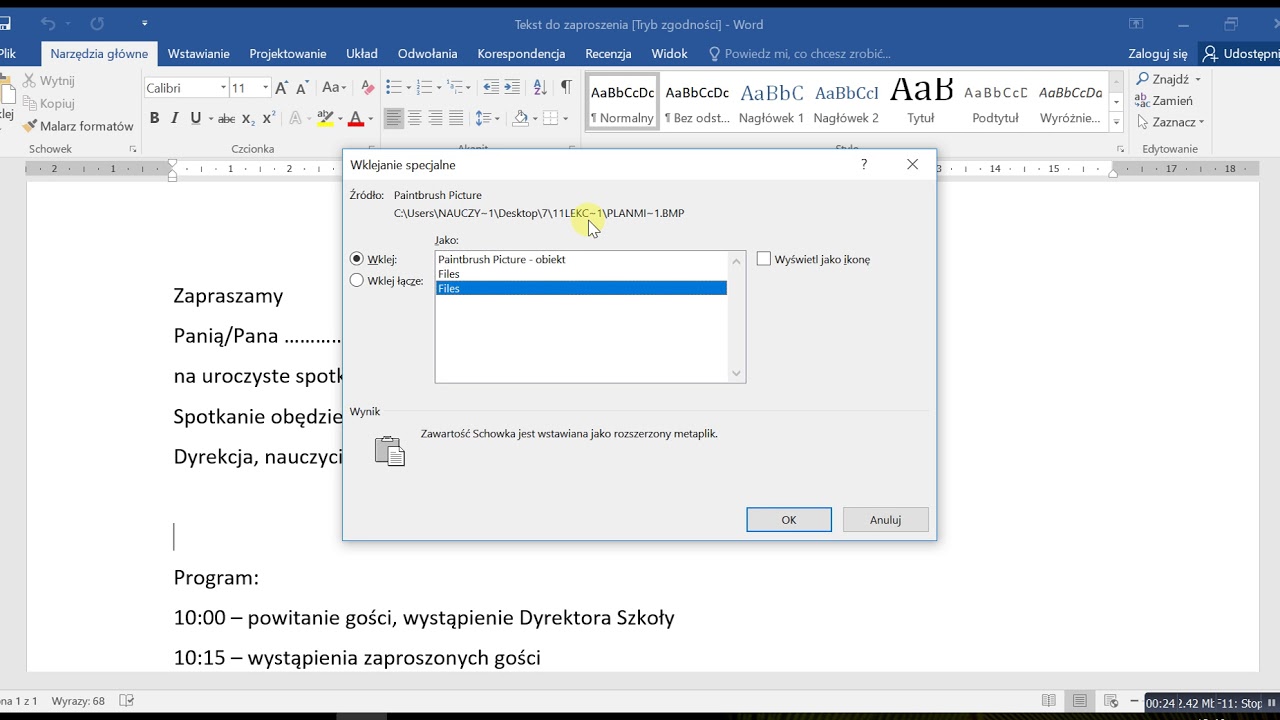Image resolution: width=1280 pixels, height=720 pixels.
Task: Decrease paragraph indent
Action: 489,88
